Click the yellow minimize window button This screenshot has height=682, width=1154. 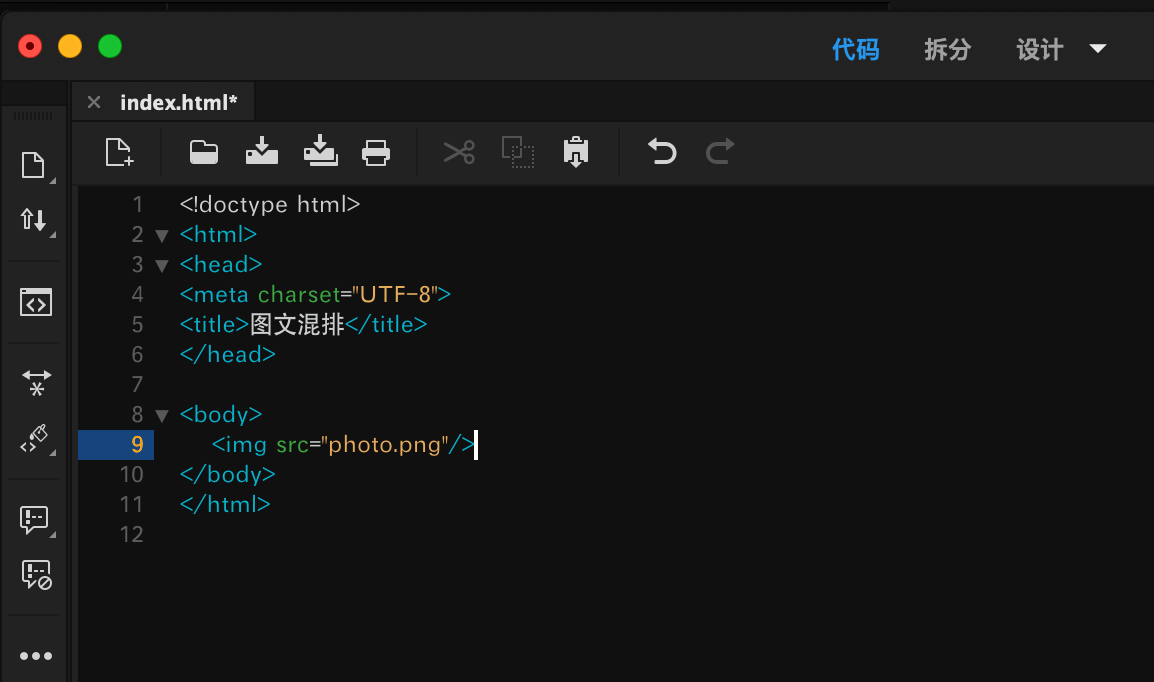point(70,46)
